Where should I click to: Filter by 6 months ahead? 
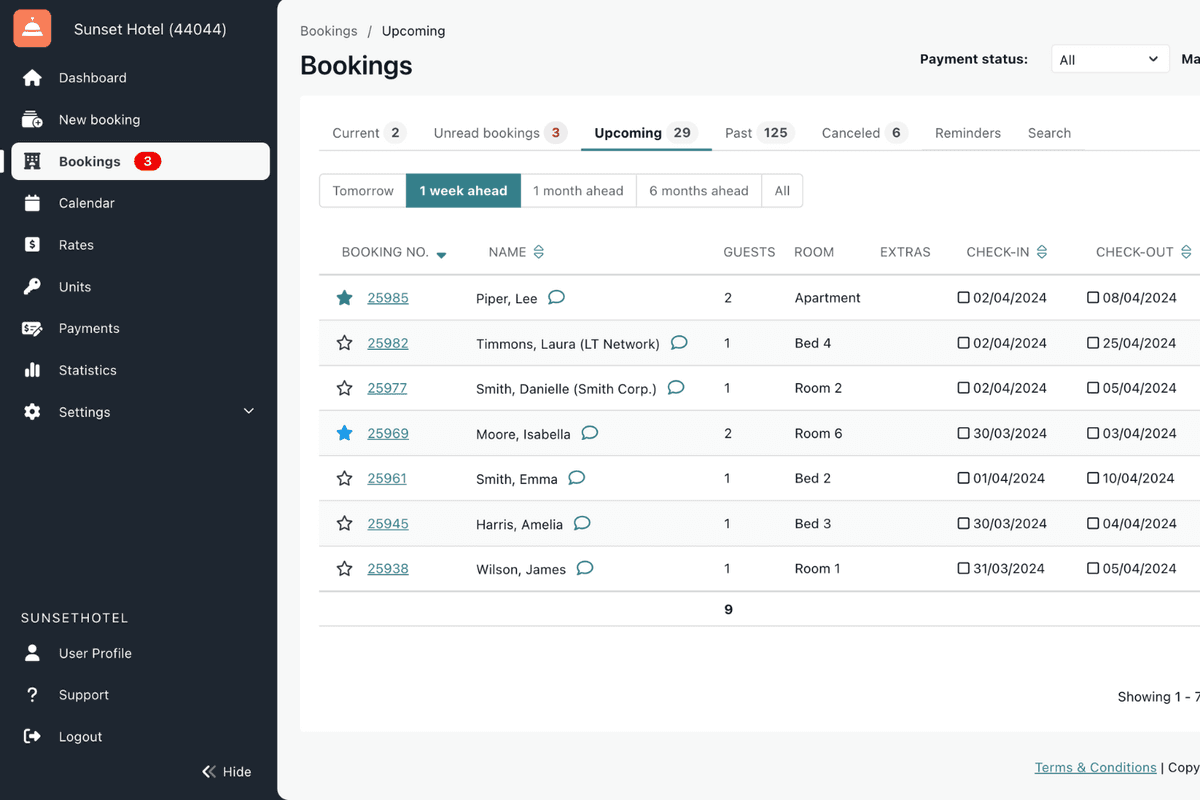point(699,191)
